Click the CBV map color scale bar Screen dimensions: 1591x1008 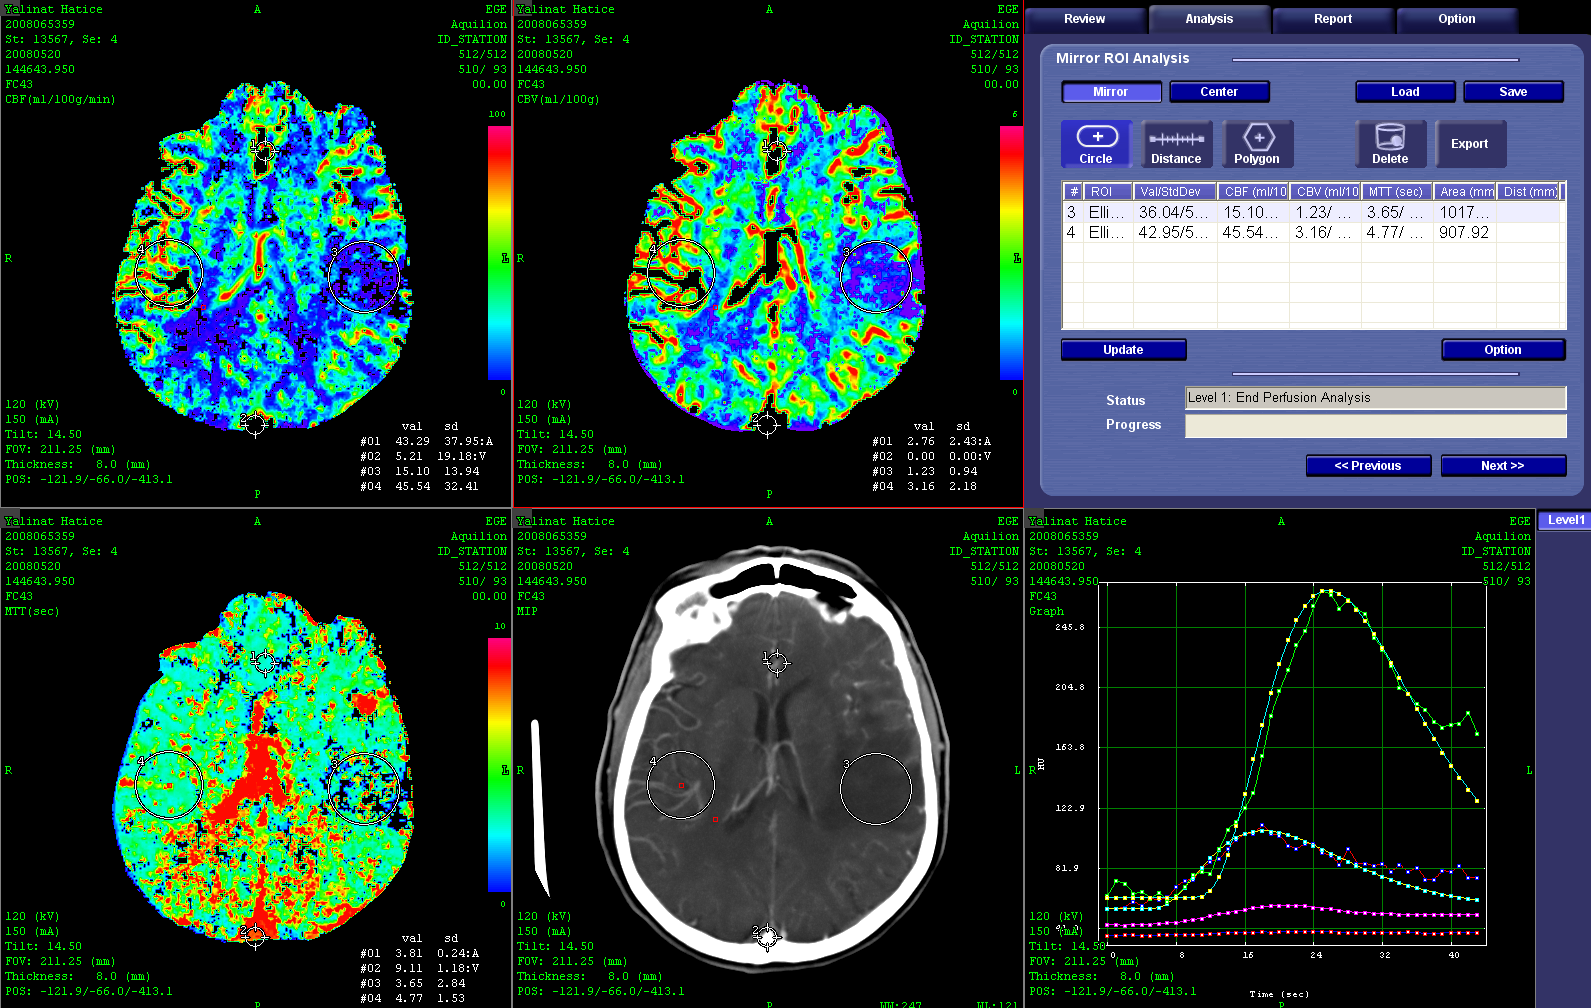(1011, 253)
